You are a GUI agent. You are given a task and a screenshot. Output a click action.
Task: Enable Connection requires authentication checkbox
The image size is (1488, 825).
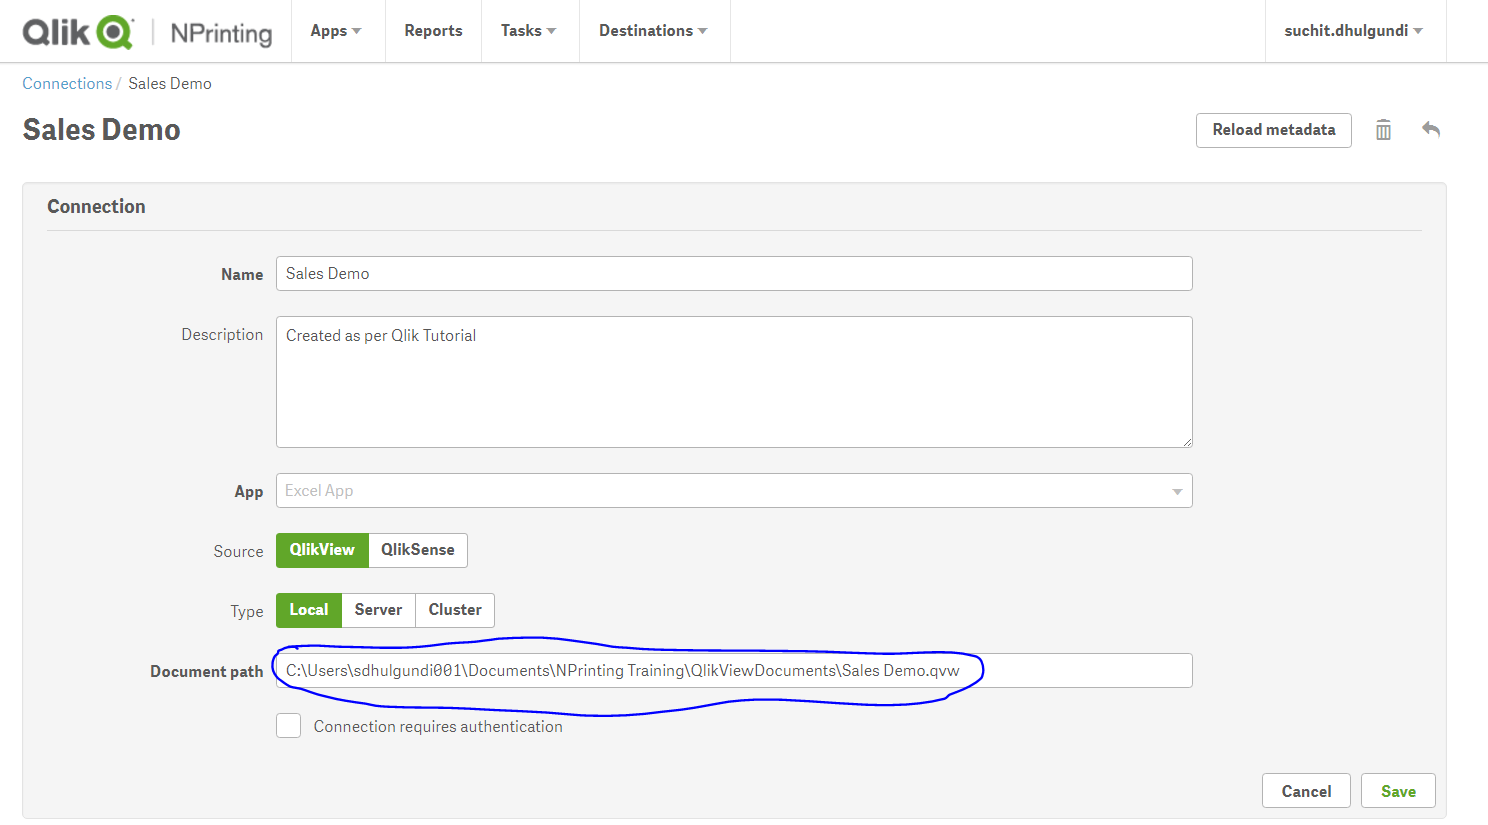(x=289, y=726)
